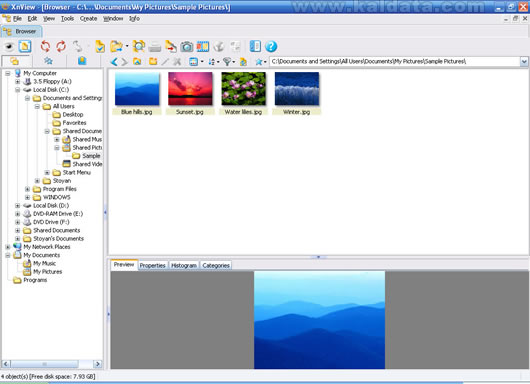Open the Window menu
The height and width of the screenshot is (384, 530).
[x=113, y=19]
